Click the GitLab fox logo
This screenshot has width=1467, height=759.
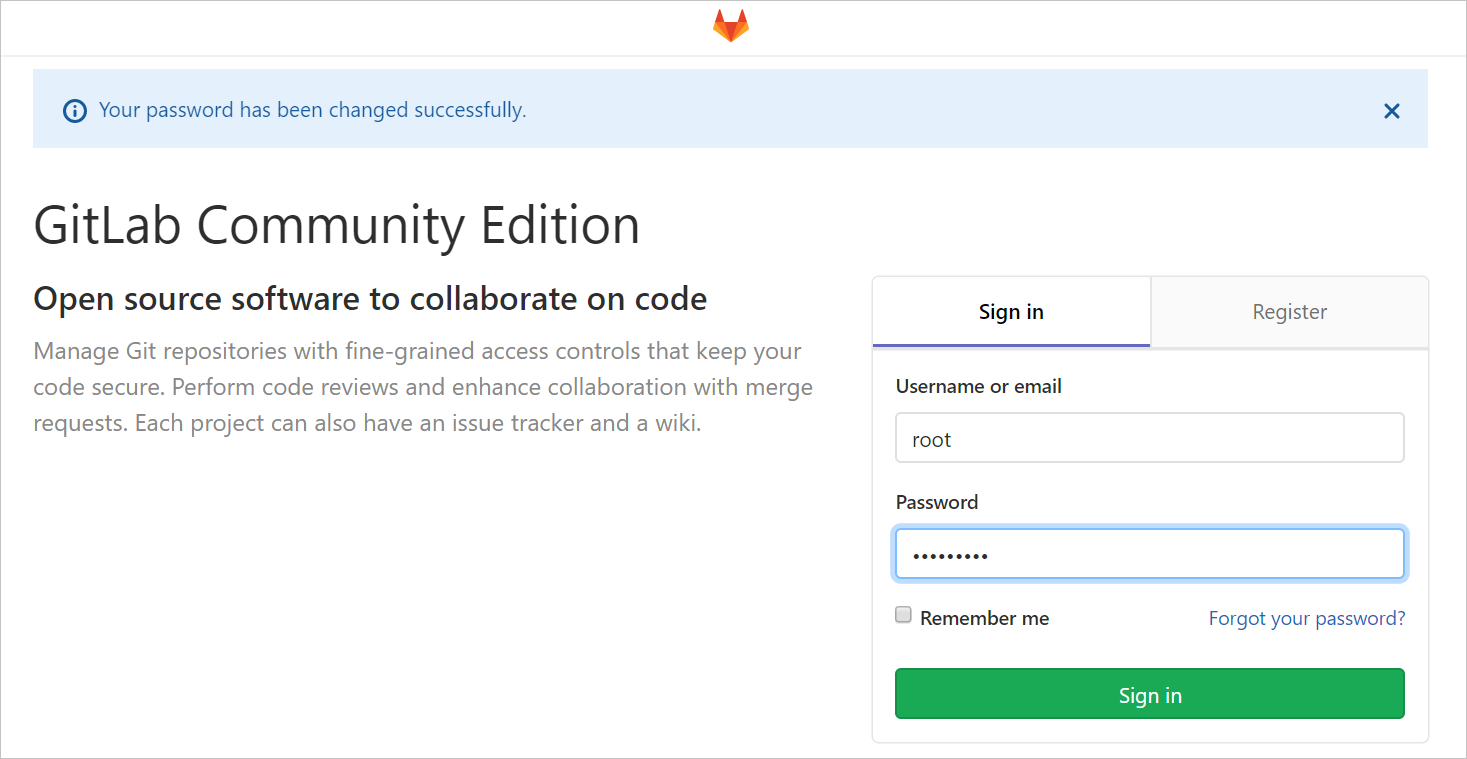coord(730,27)
